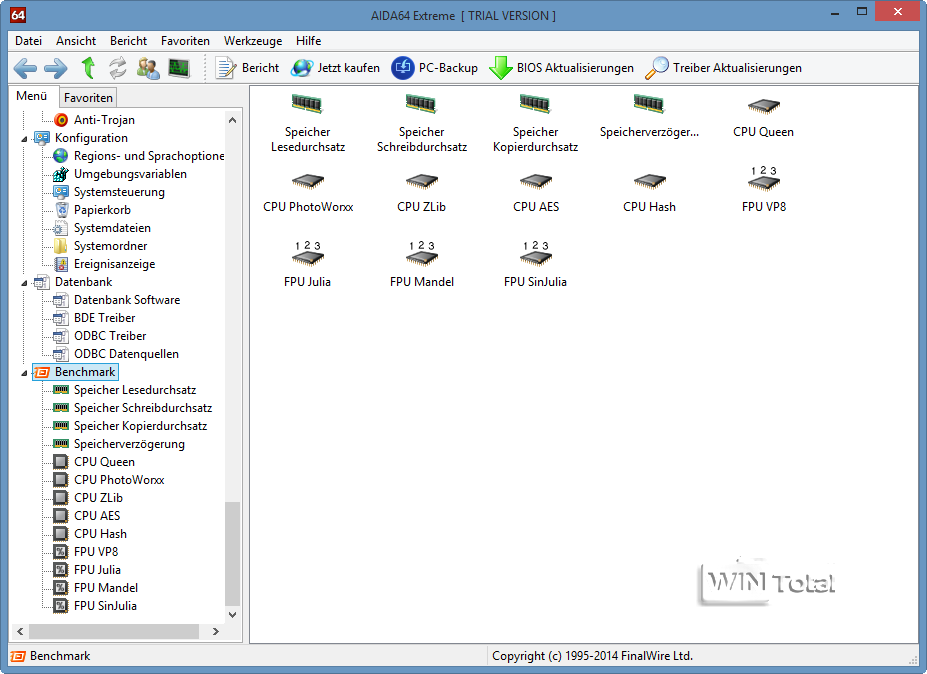Click BIOS Aktualisierungen toolbar button
The height and width of the screenshot is (674, 927).
[561, 68]
